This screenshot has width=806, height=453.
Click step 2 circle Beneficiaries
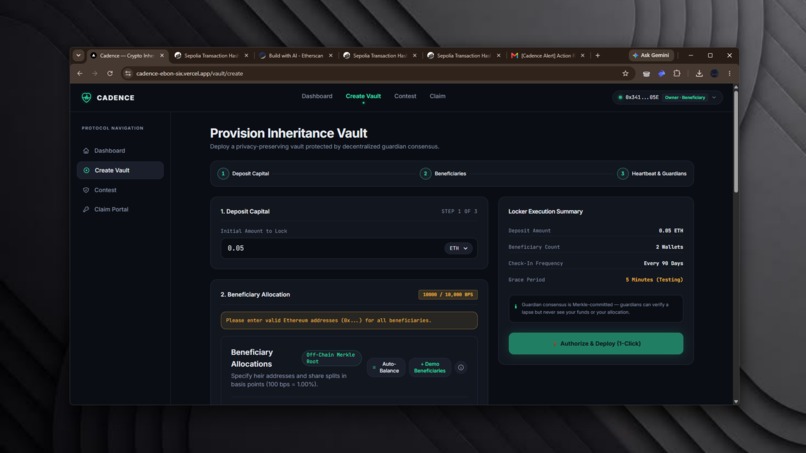pyautogui.click(x=425, y=174)
